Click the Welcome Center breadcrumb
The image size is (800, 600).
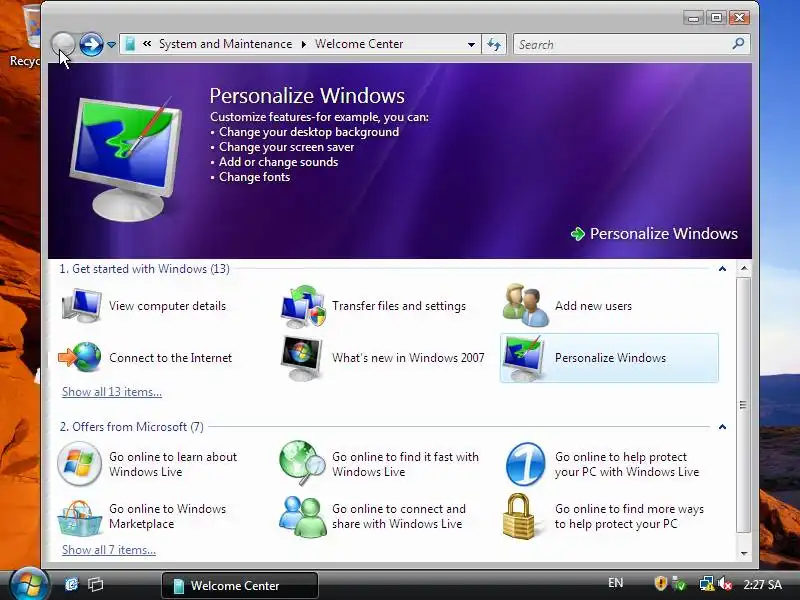359,44
